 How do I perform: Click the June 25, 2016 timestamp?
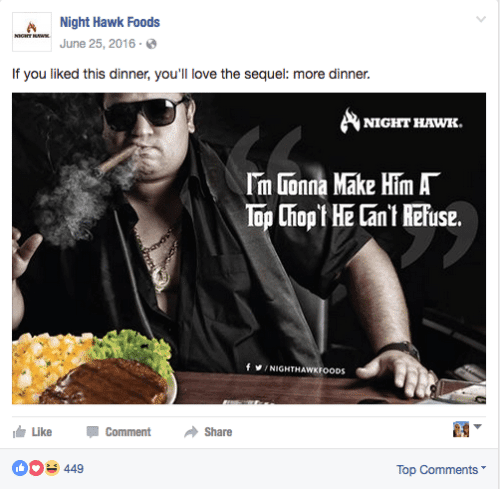tap(98, 44)
